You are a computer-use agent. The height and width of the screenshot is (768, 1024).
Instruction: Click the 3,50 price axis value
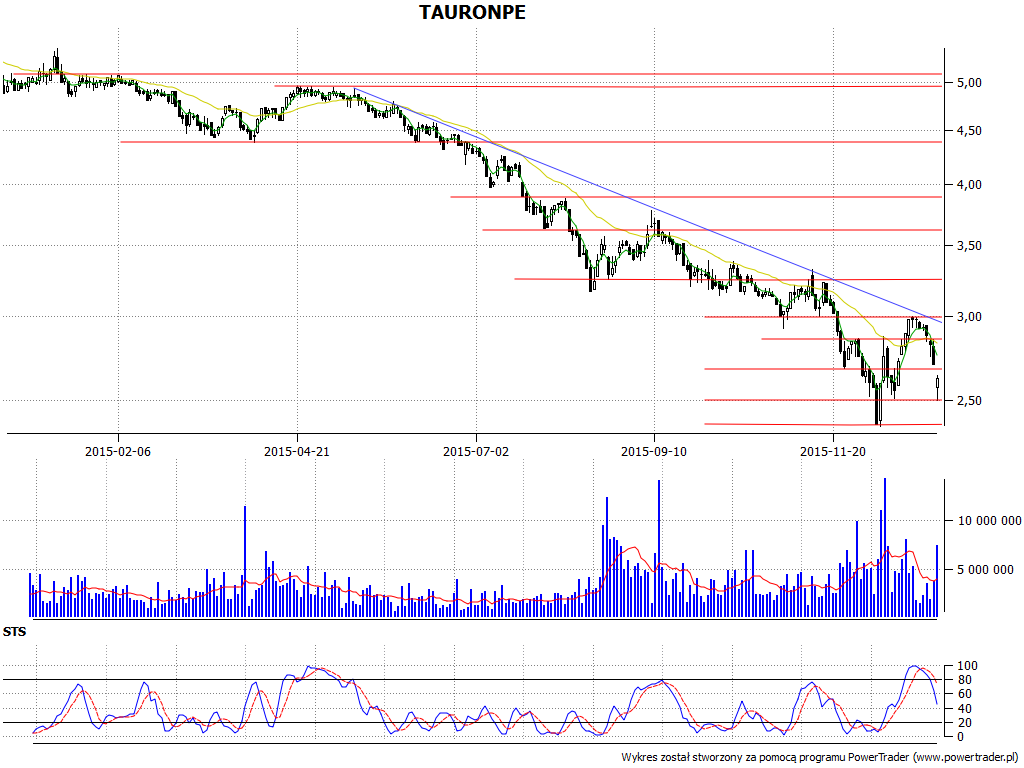pos(969,246)
